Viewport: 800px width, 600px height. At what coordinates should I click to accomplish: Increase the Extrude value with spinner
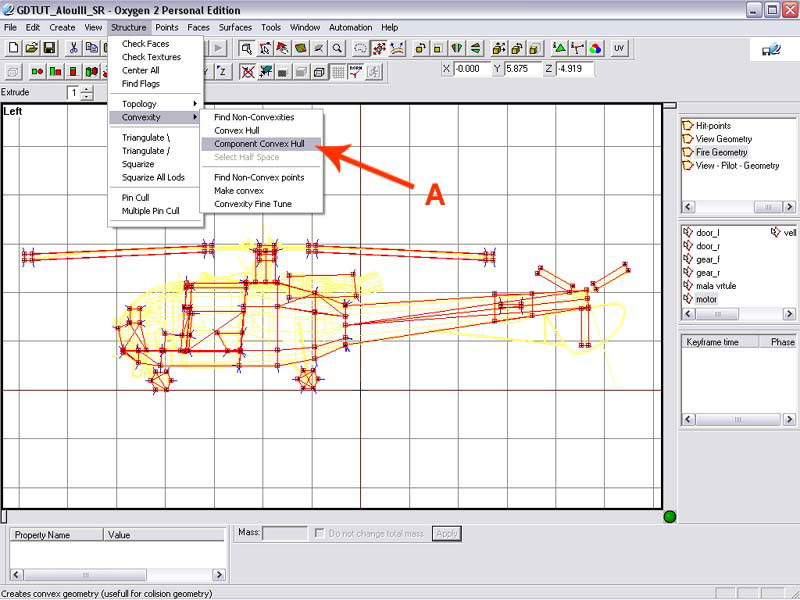click(87, 89)
